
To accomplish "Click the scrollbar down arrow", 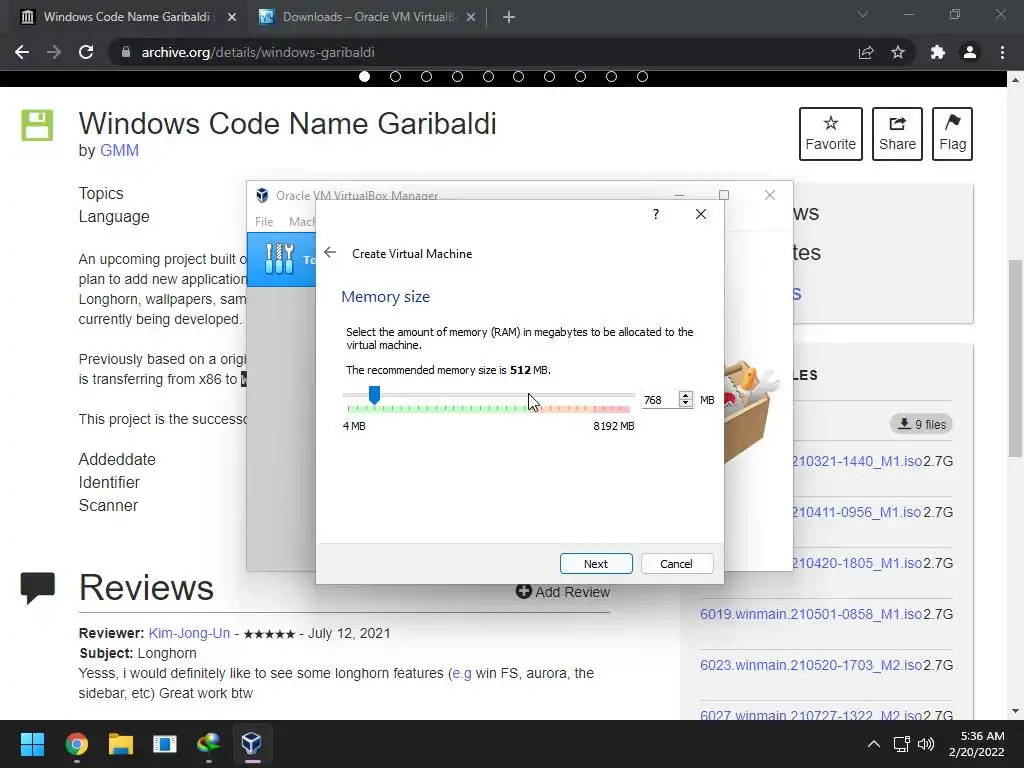I will click(x=1015, y=711).
